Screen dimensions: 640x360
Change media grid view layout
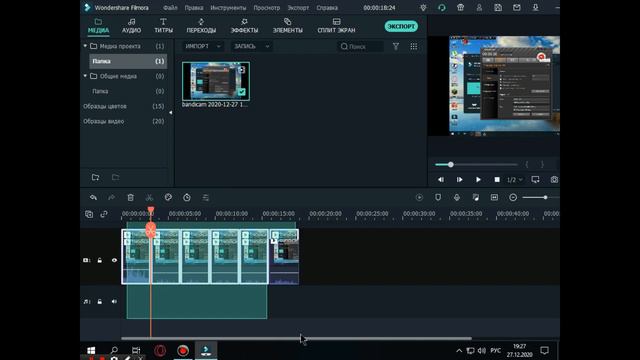point(413,47)
